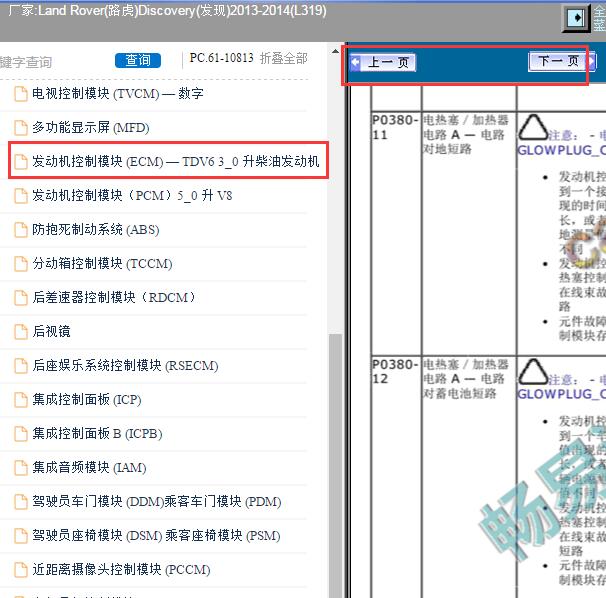Open 发动机控制模块 (PCM) 5_0 升 V8

pos(132,196)
